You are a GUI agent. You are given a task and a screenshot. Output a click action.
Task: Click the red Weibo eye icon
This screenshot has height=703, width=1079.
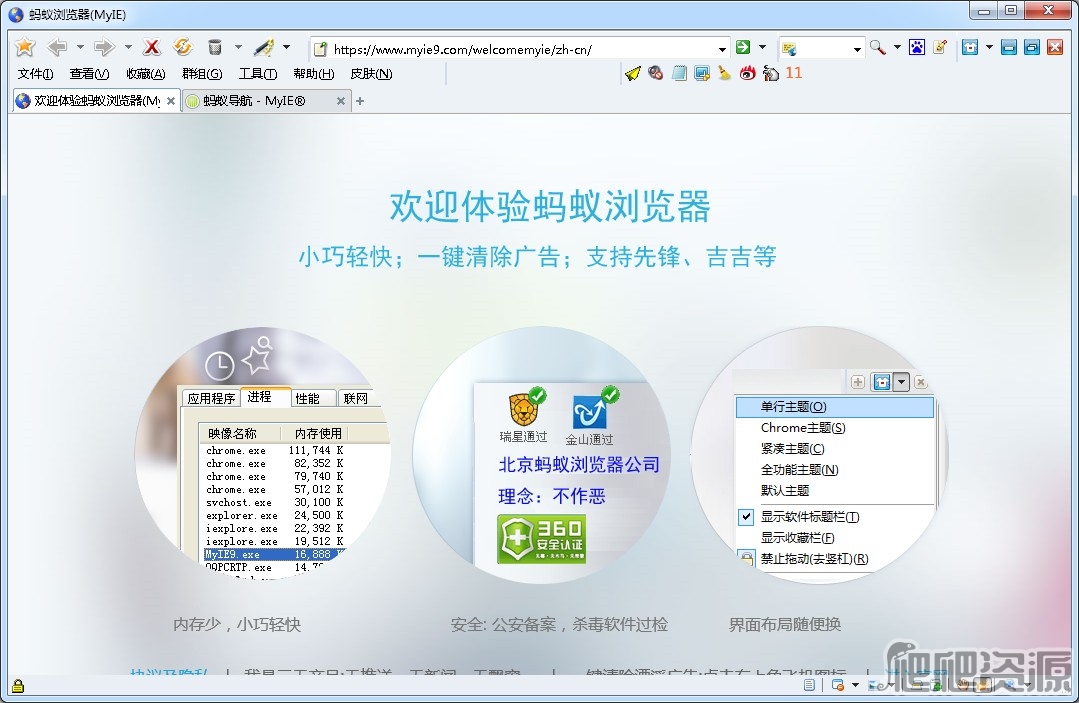click(x=747, y=73)
